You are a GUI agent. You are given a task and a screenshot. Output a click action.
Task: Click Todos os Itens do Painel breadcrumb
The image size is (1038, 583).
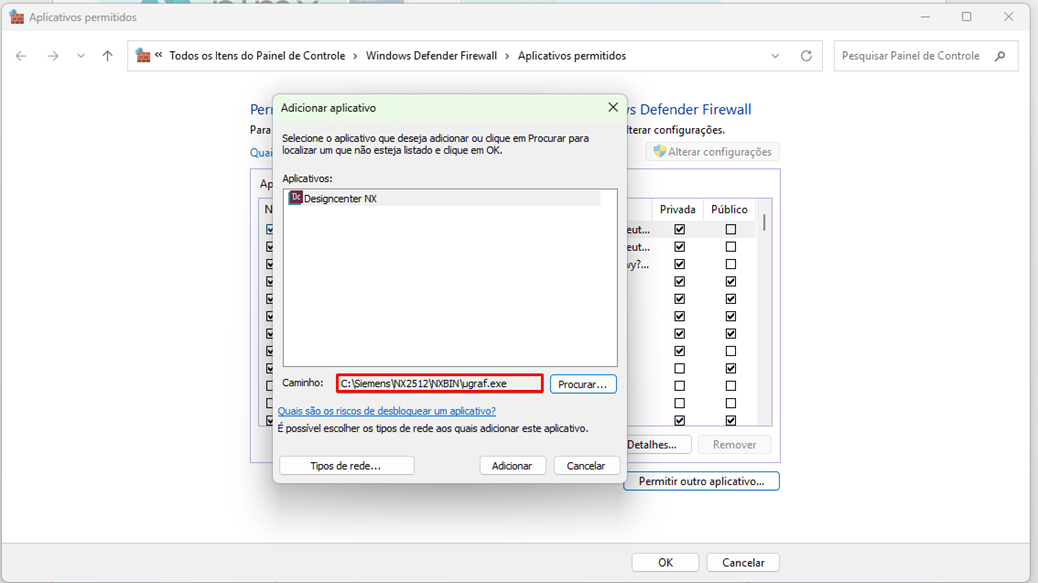(257, 56)
